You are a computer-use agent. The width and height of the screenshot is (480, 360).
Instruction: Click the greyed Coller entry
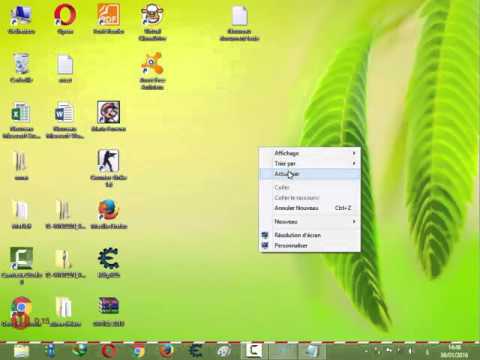click(310, 187)
